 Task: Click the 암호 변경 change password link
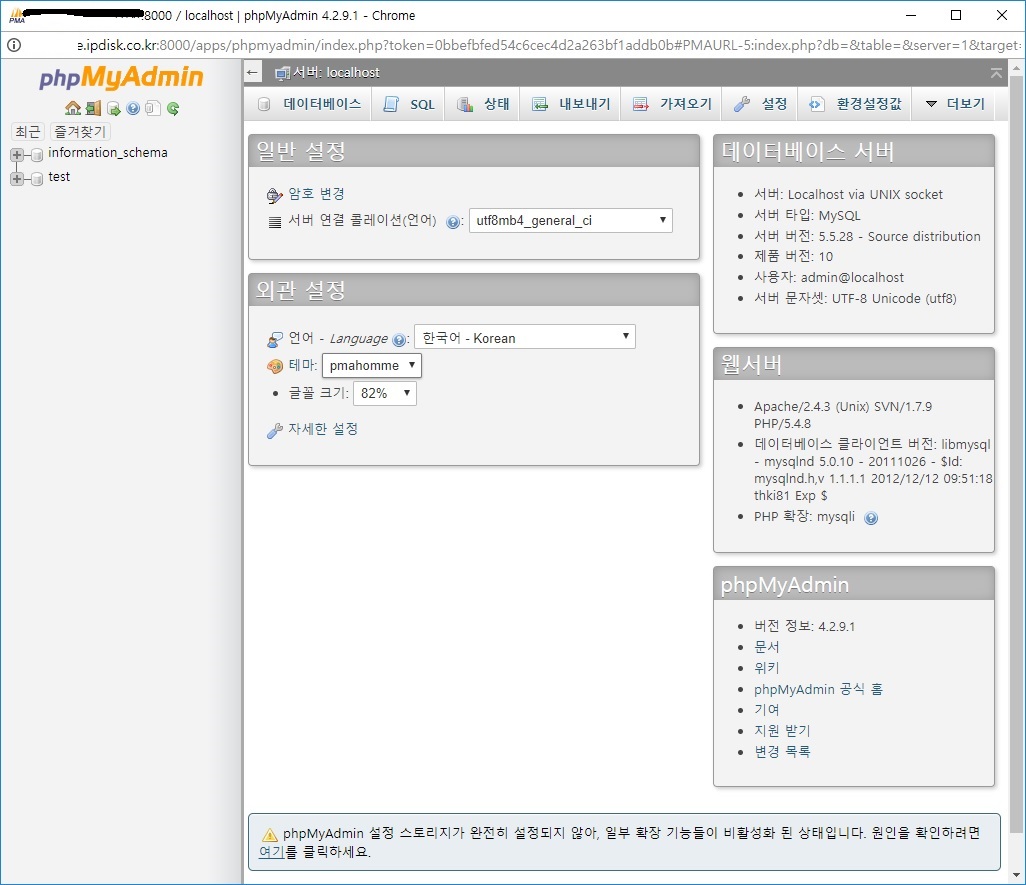point(317,194)
